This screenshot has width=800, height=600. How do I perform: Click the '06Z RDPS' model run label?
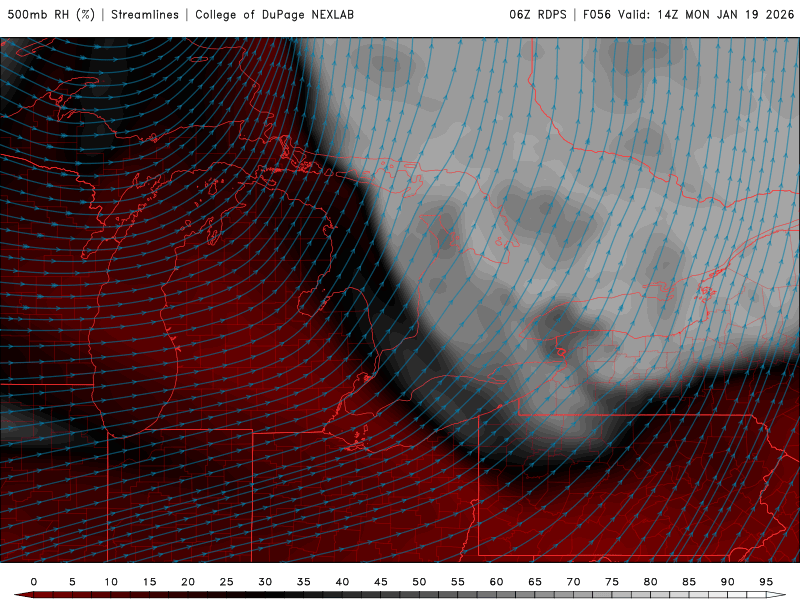(538, 15)
